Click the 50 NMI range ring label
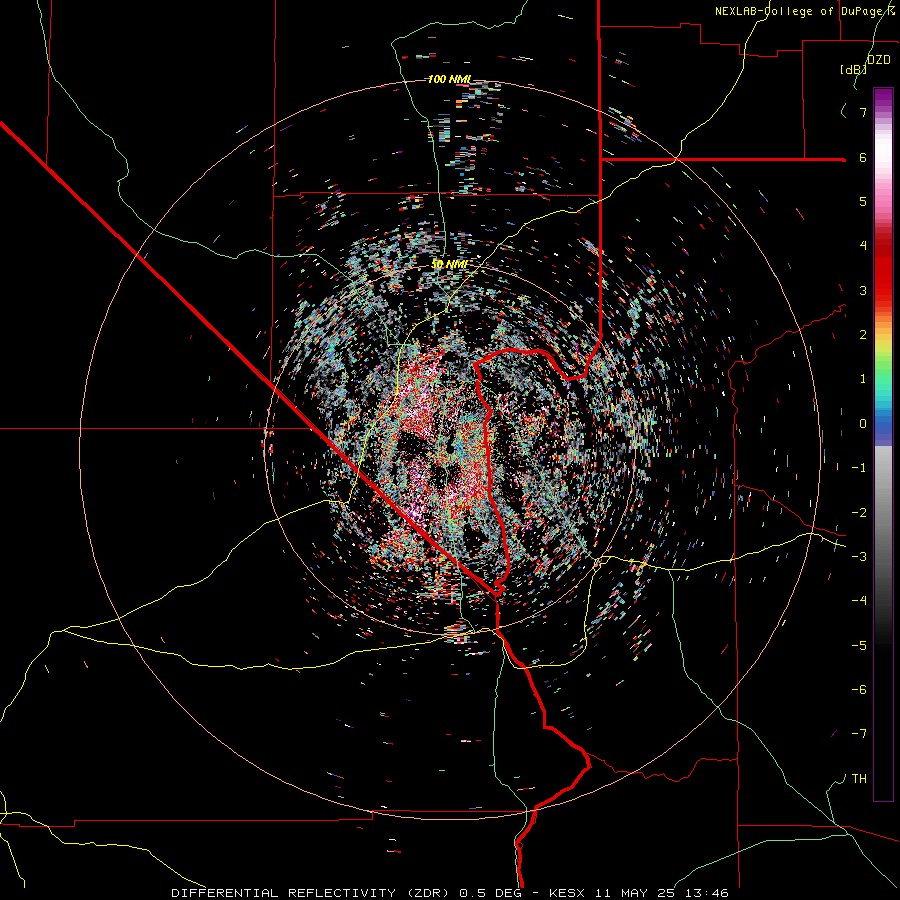Image resolution: width=900 pixels, height=900 pixels. (449, 263)
